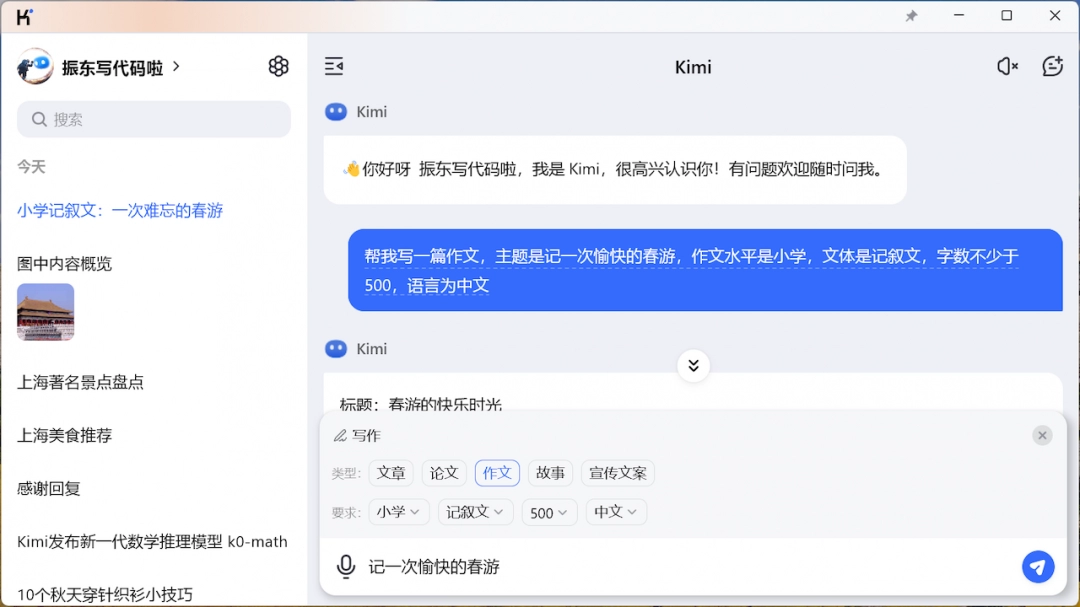
Task: Click the Kimi logo in the title bar
Action: coord(24,17)
